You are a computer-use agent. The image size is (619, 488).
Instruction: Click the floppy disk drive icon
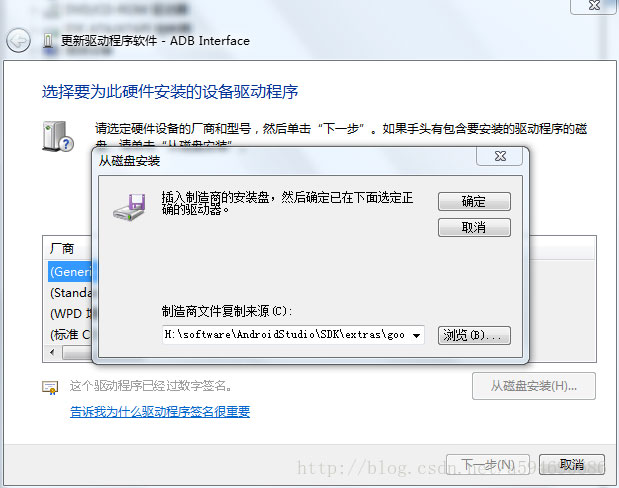(129, 207)
